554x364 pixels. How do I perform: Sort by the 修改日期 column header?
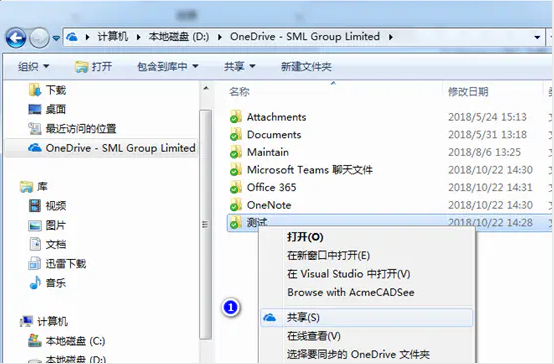point(468,92)
